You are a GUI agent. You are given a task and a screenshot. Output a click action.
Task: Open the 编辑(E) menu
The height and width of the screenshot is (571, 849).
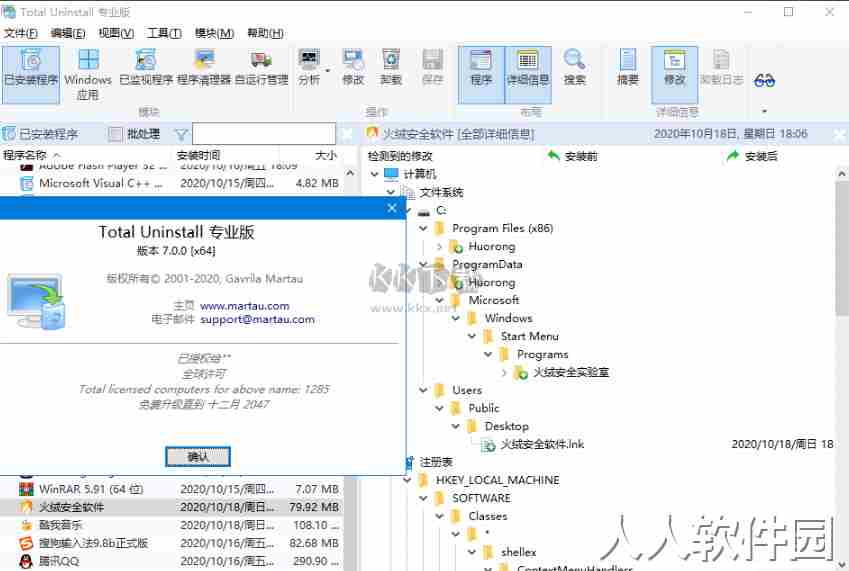(68, 33)
